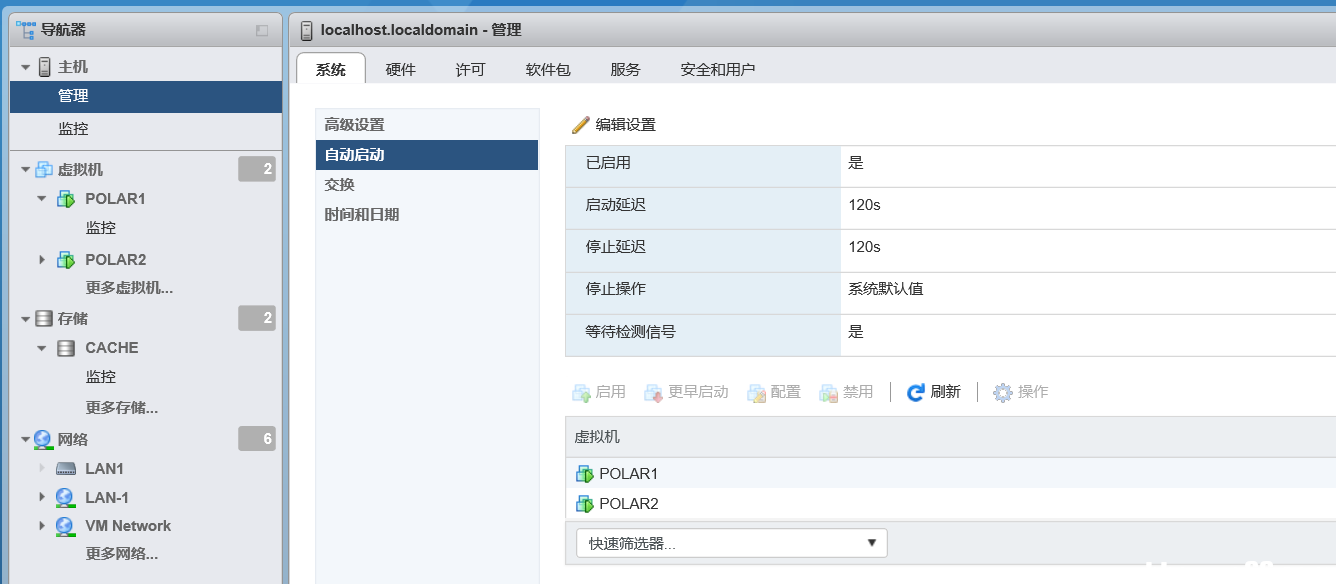
Task: Collapse the 虚拟机 tree section
Action: tap(25, 170)
